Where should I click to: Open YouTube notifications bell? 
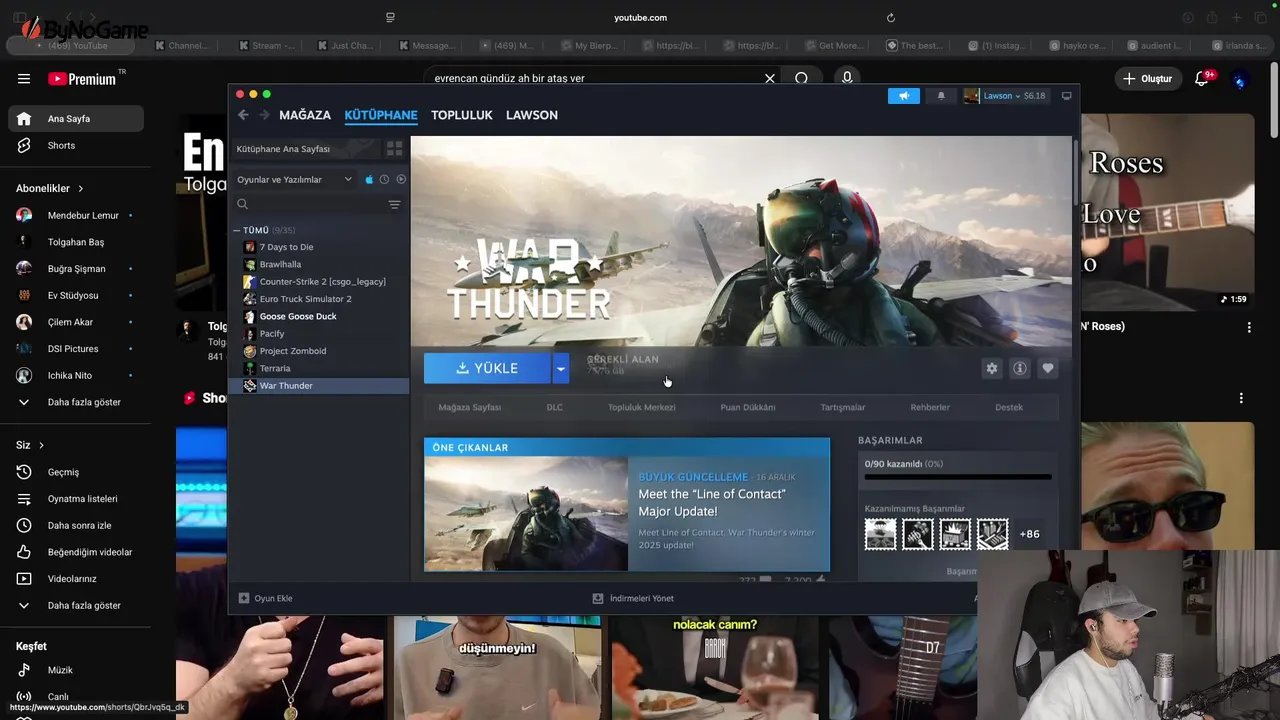[x=1202, y=79]
